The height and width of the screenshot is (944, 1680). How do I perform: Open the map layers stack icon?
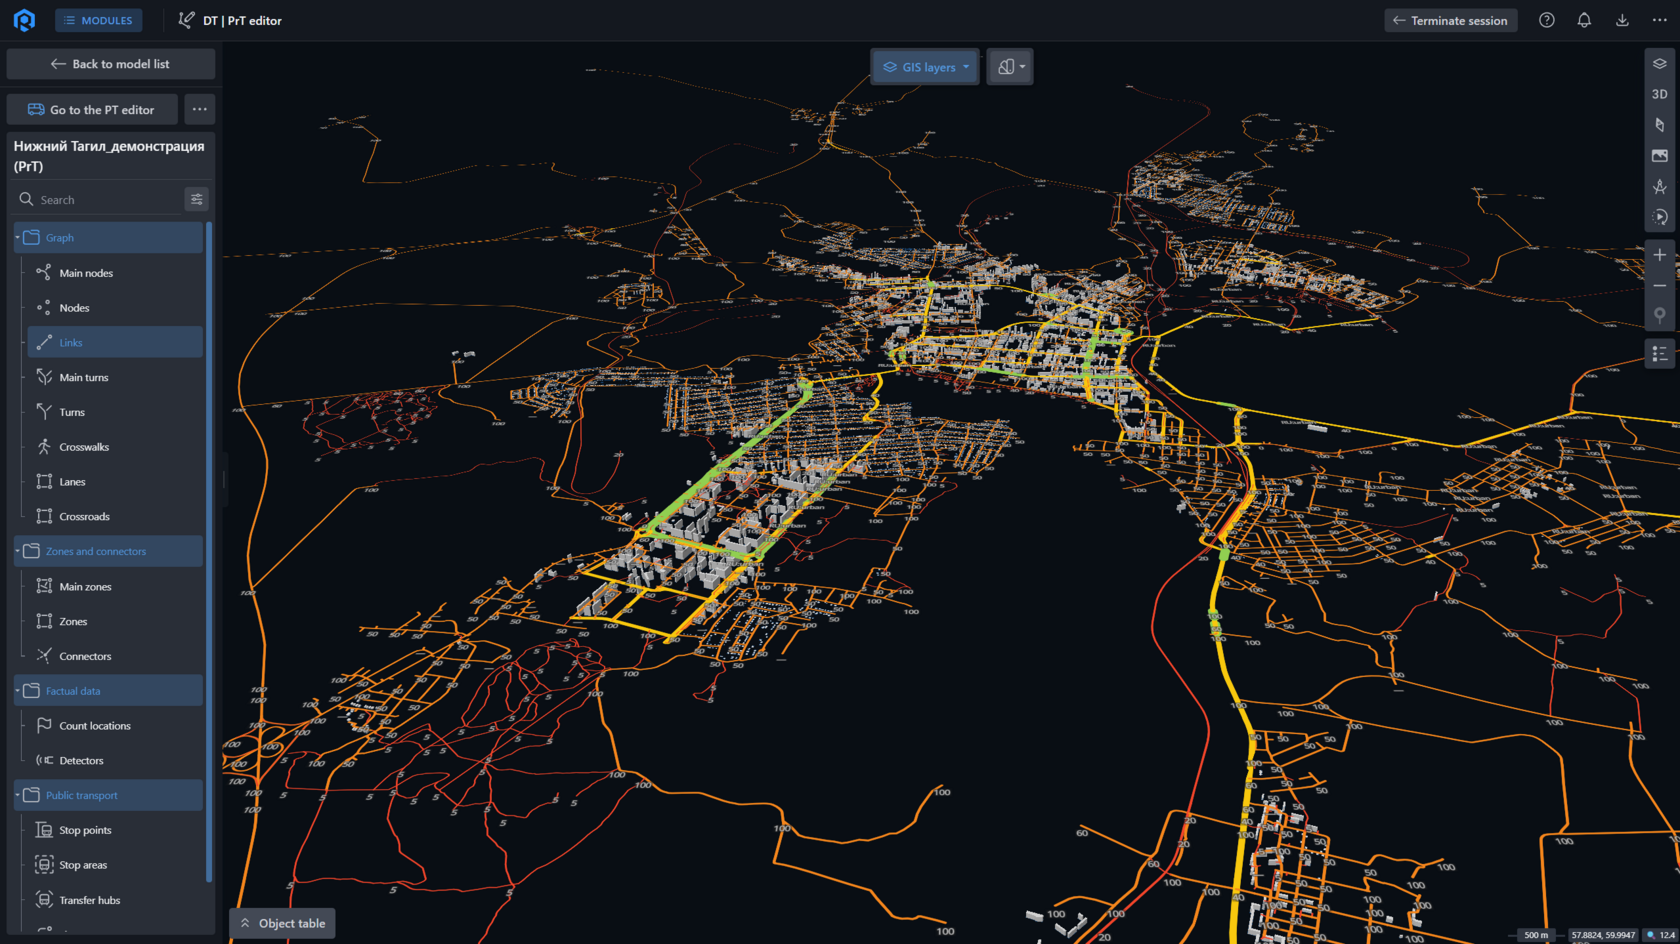coord(1660,64)
